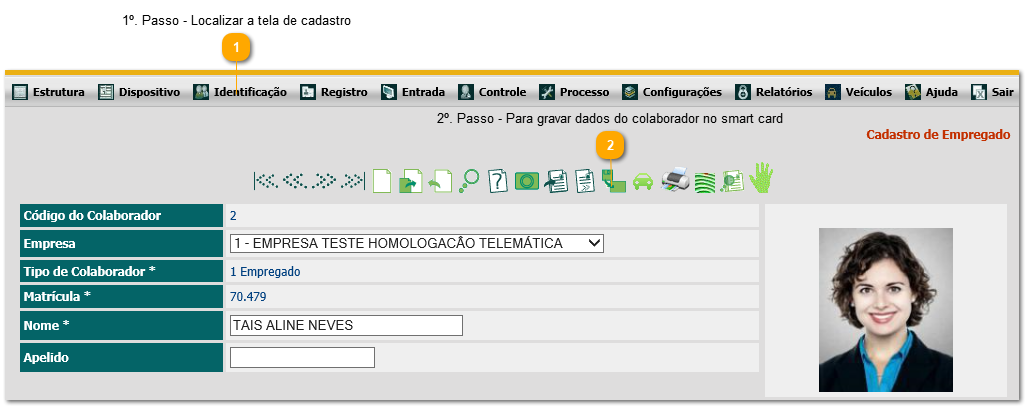Go to the last record arrow
Image resolution: width=1028 pixels, height=409 pixels.
[x=354, y=181]
